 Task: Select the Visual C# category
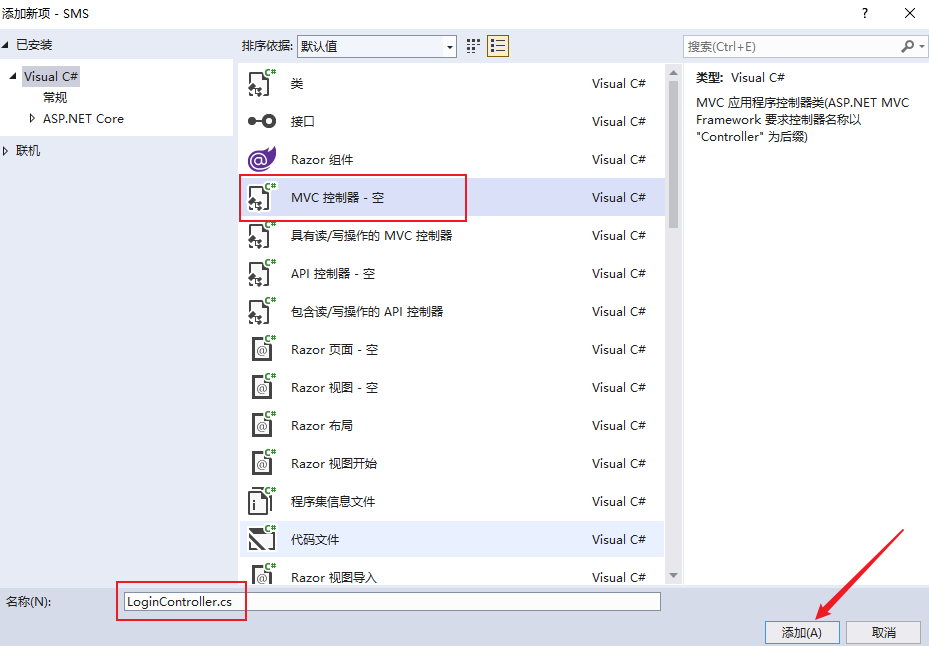[x=51, y=76]
